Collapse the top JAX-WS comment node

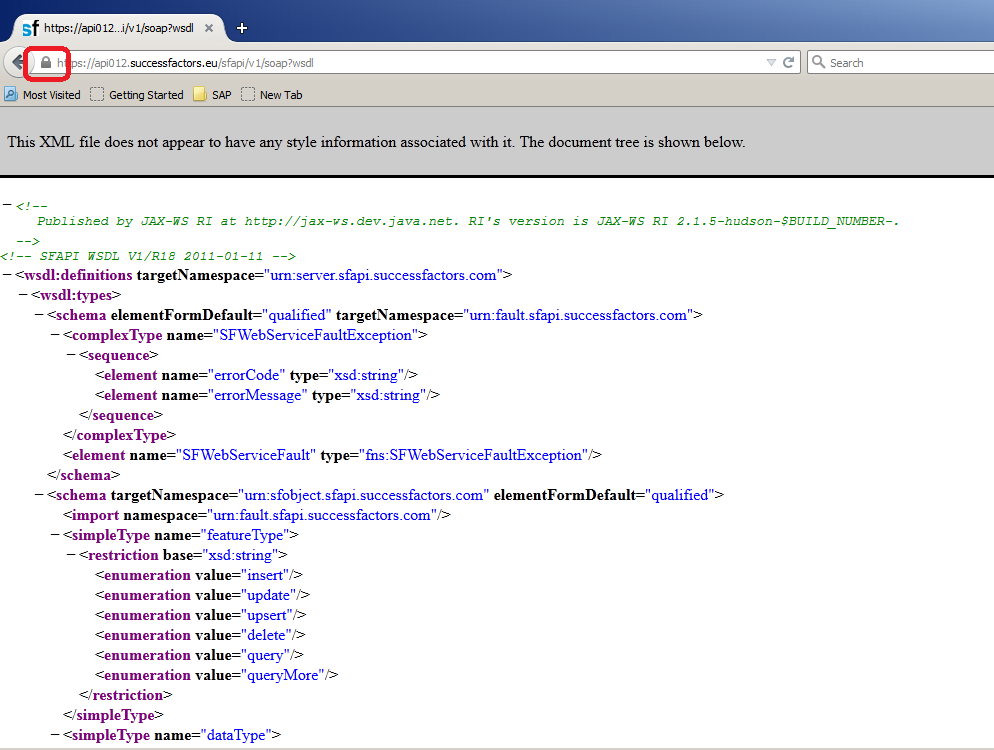click(x=8, y=205)
